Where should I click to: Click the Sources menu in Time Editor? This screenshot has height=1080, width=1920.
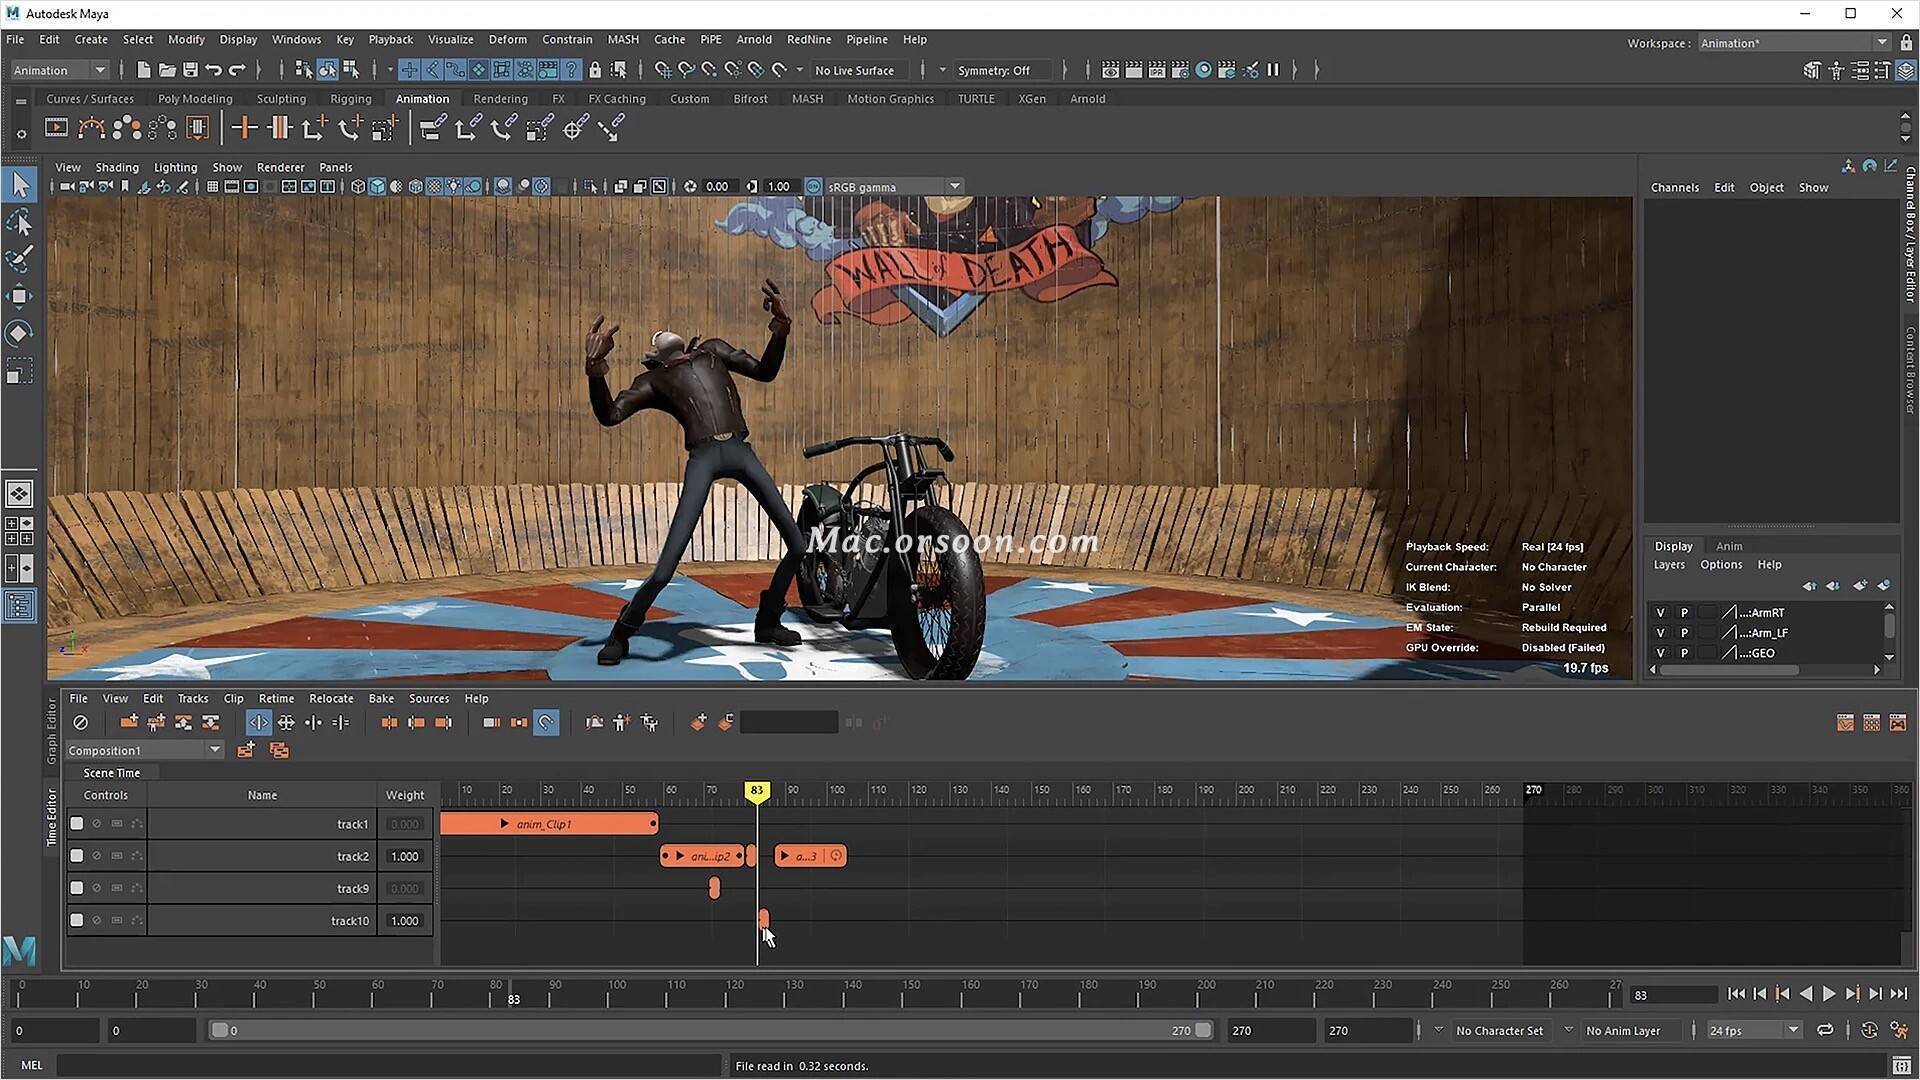pyautogui.click(x=430, y=698)
